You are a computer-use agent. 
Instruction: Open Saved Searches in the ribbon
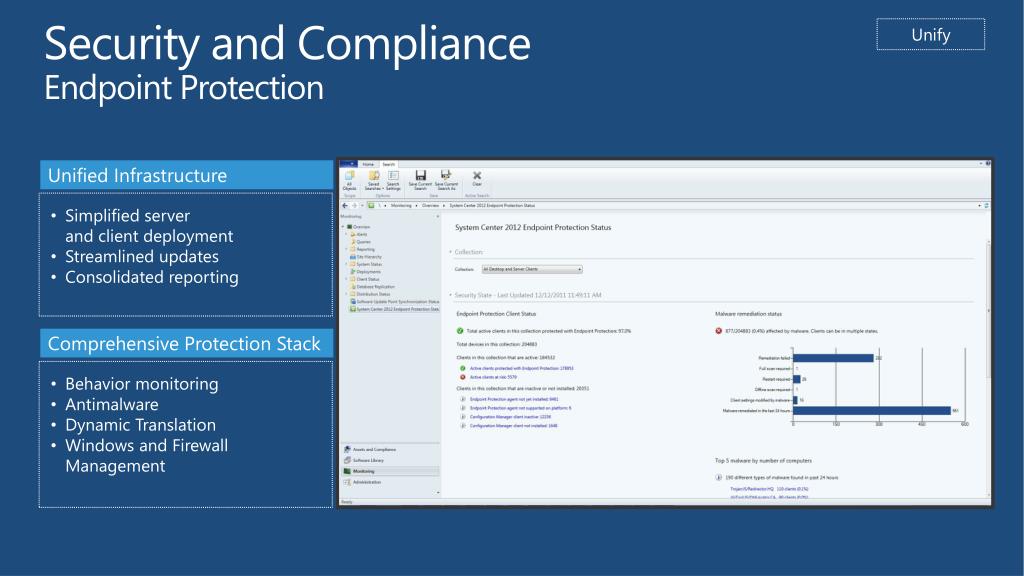374,180
